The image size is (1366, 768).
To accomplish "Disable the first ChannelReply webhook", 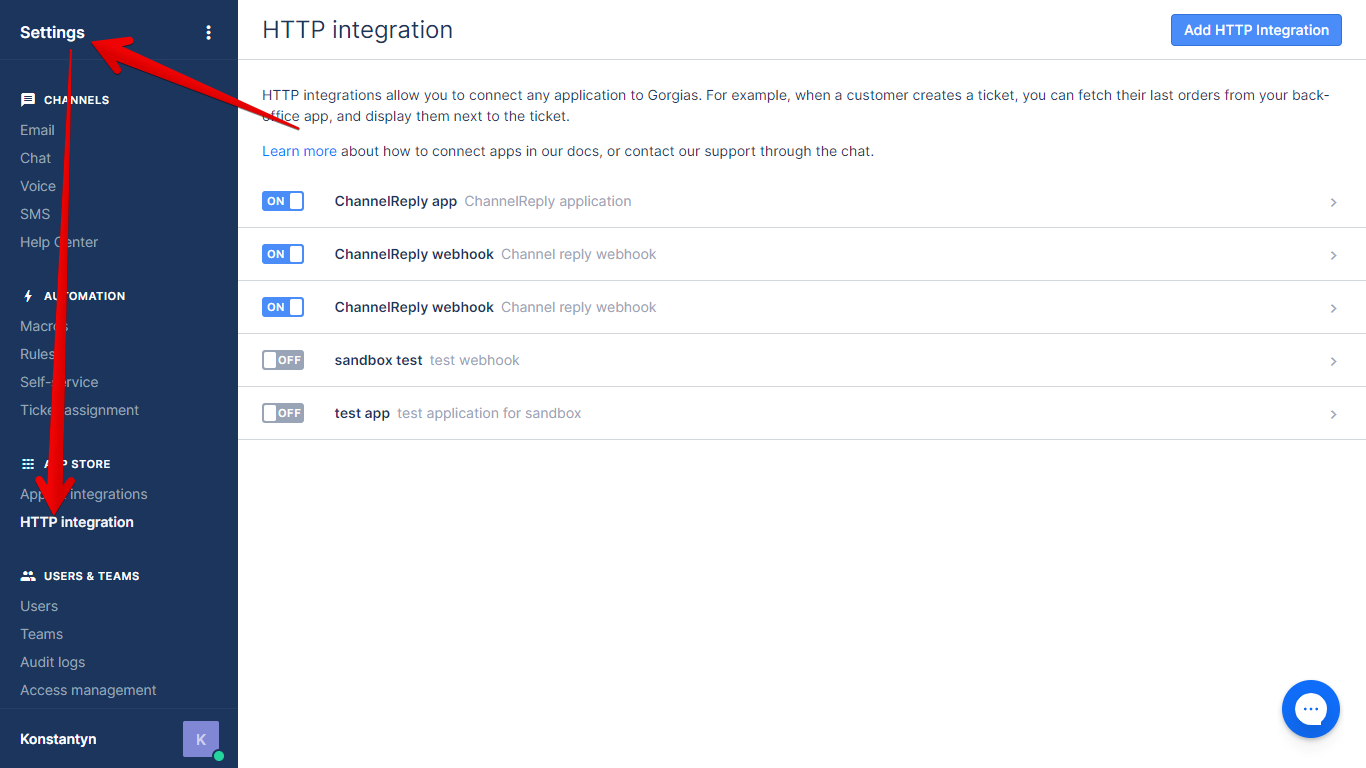I will pyautogui.click(x=283, y=254).
